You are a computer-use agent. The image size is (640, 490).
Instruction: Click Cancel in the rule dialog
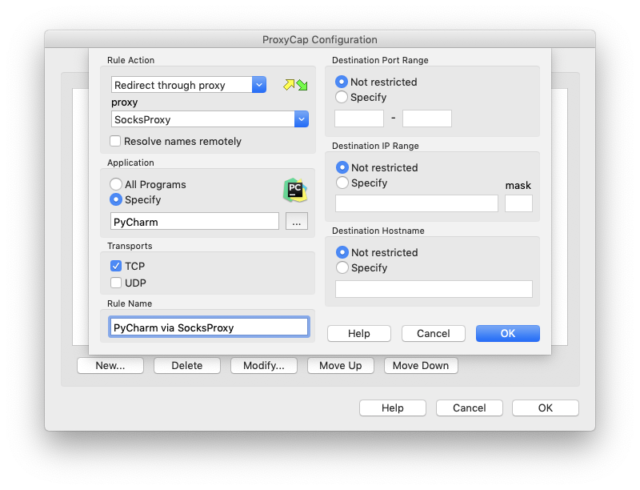pyautogui.click(x=433, y=333)
